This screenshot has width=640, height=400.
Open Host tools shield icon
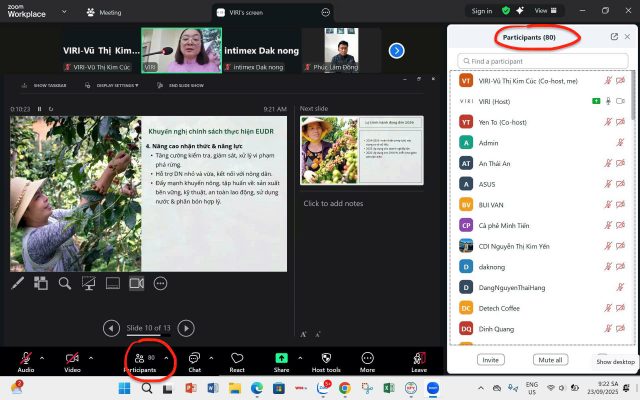(326, 358)
